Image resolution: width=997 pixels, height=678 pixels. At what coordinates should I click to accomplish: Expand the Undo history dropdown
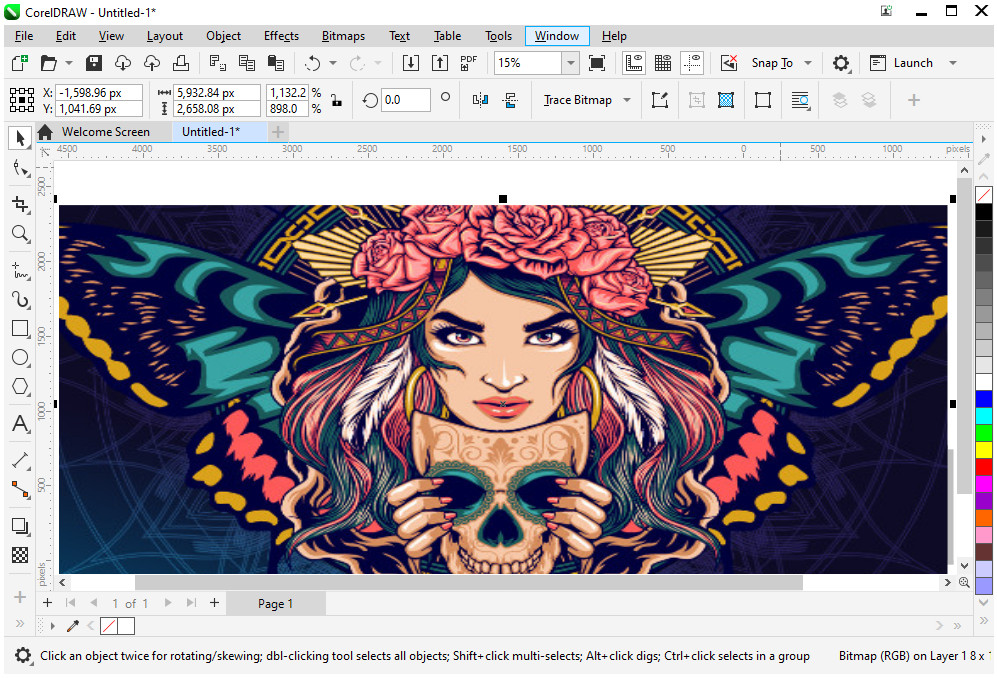pos(333,62)
